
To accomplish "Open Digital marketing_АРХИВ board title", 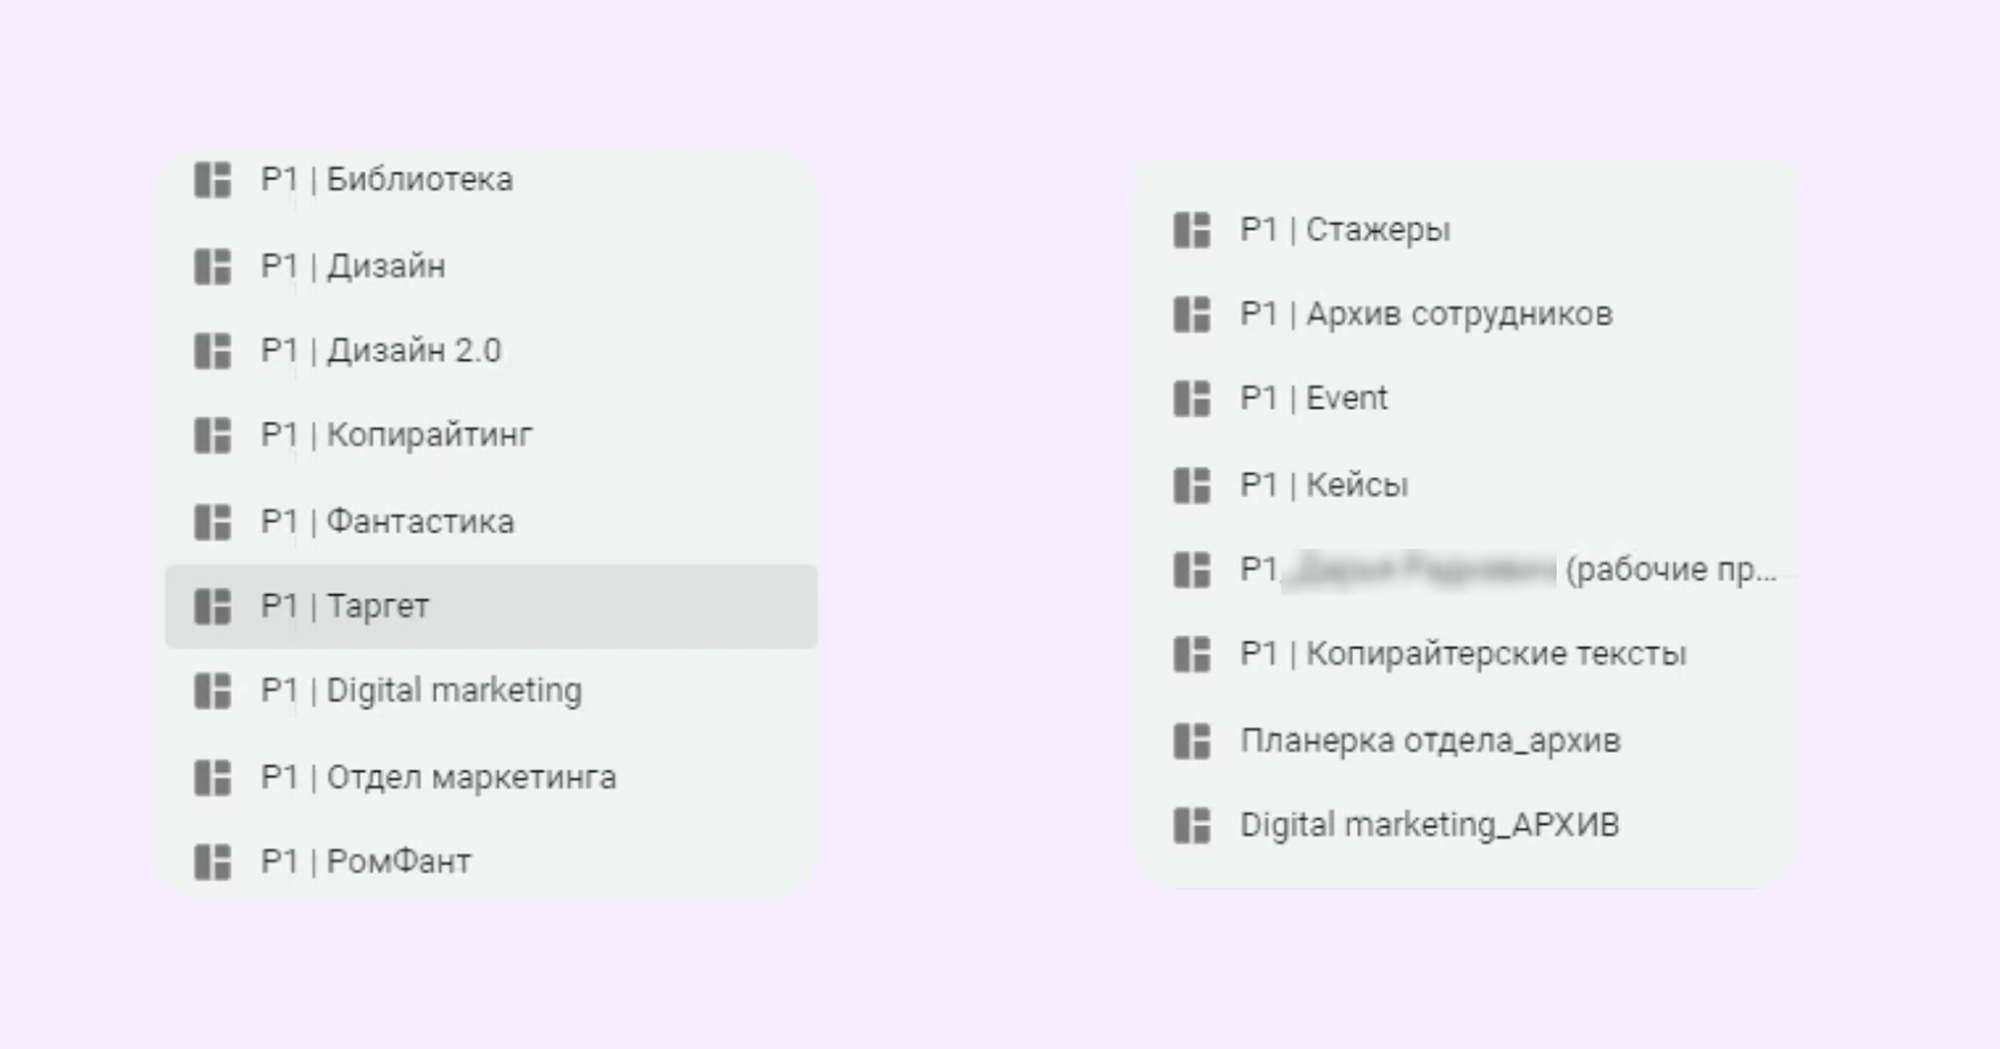I will pyautogui.click(x=1430, y=826).
